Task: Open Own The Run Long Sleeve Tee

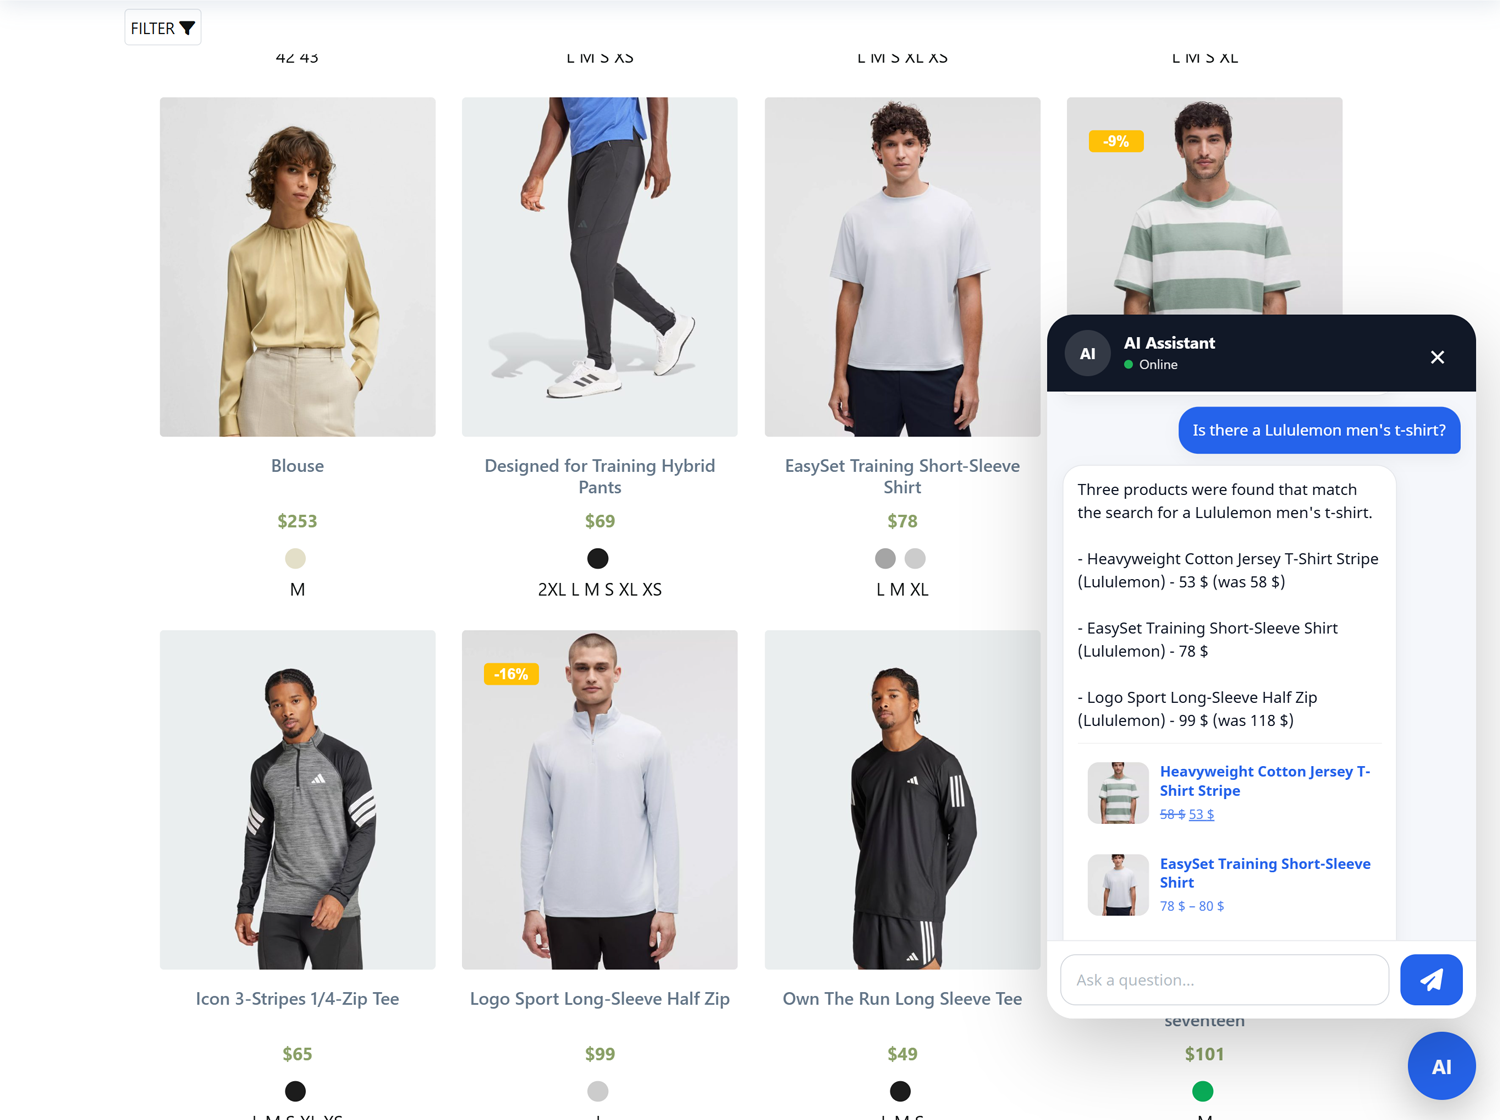Action: pos(901,999)
